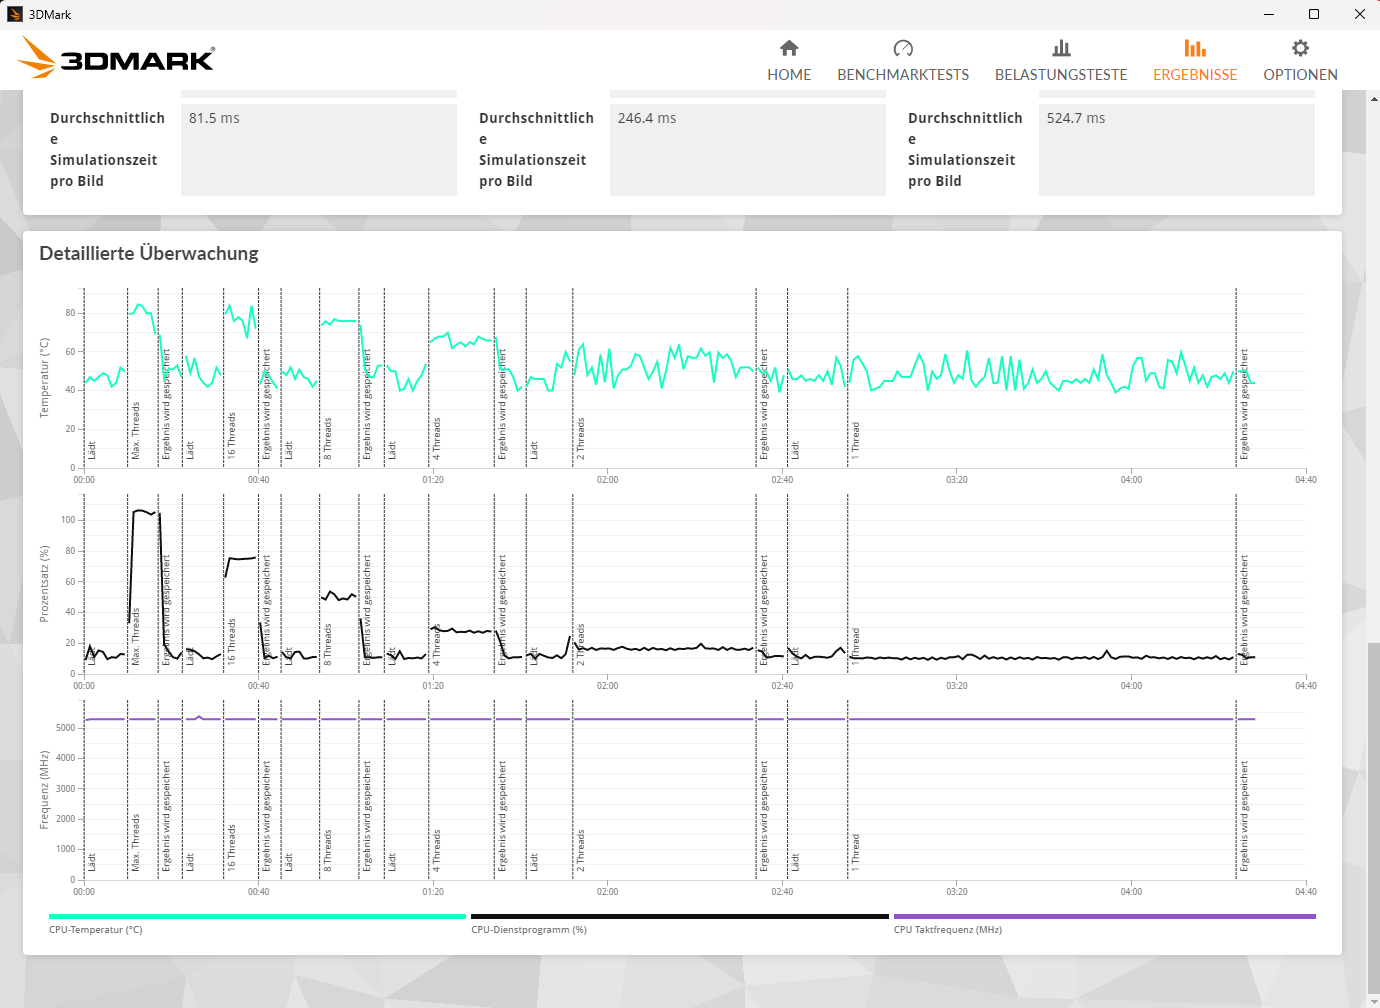Click the Belastungsteste bar chart icon
This screenshot has width=1380, height=1008.
pos(1061,48)
